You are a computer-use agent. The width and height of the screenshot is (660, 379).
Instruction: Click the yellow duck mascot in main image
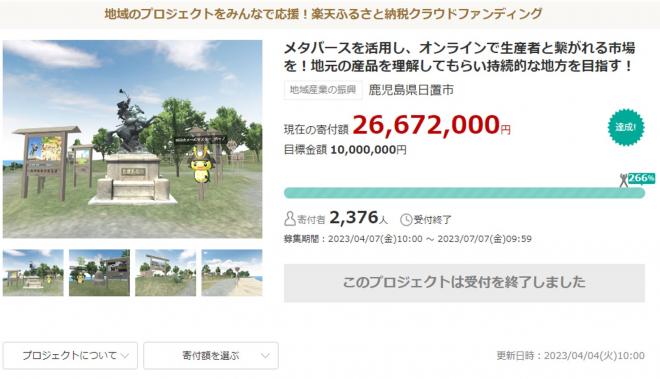coord(201,165)
